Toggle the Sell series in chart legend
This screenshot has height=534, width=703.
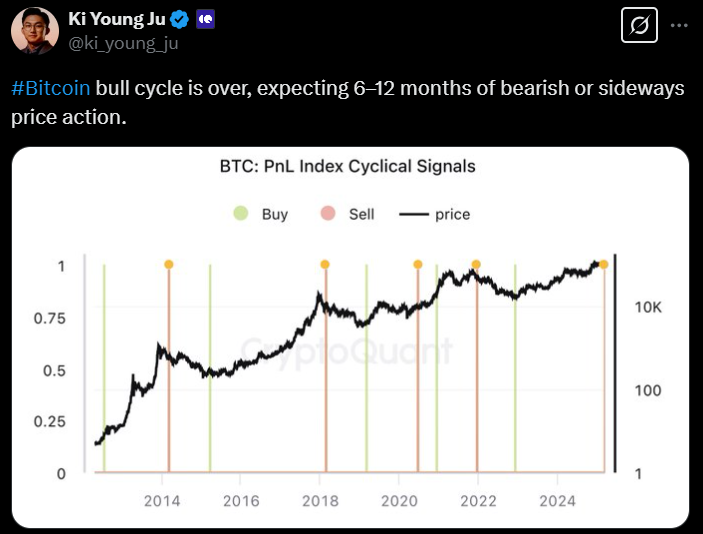pyautogui.click(x=348, y=214)
